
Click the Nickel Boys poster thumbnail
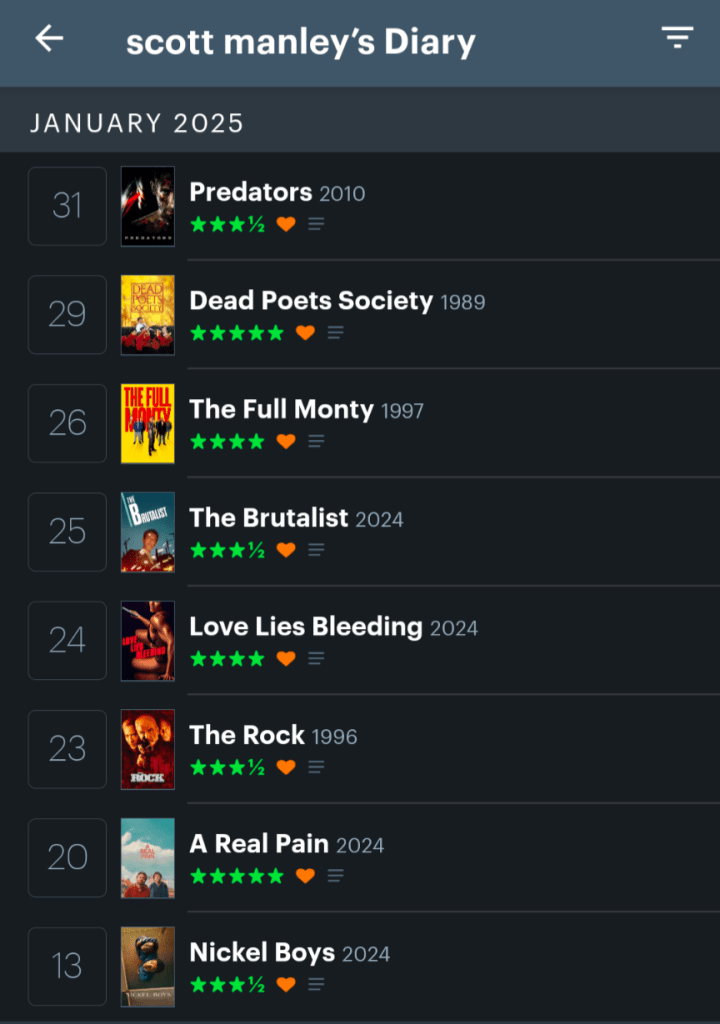pos(147,966)
